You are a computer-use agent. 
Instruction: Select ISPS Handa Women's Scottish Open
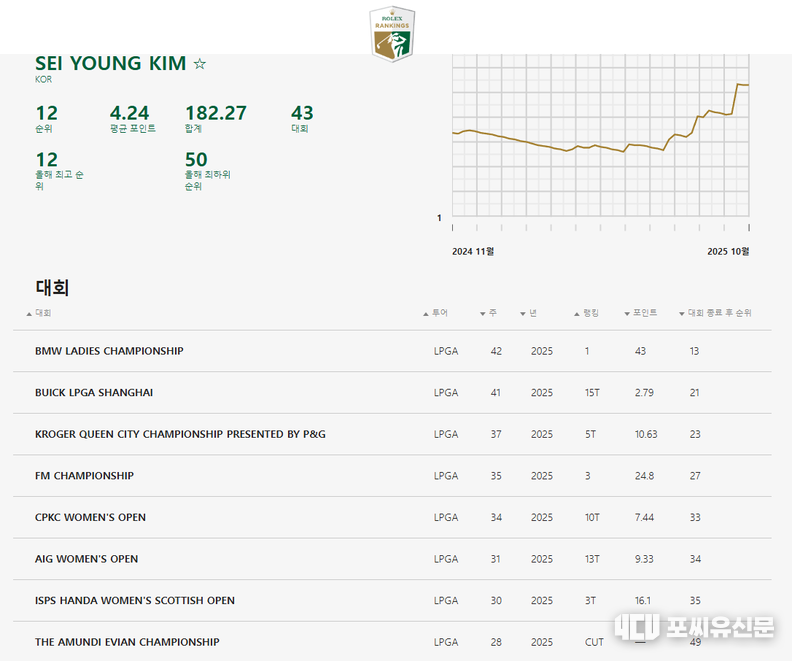(135, 601)
